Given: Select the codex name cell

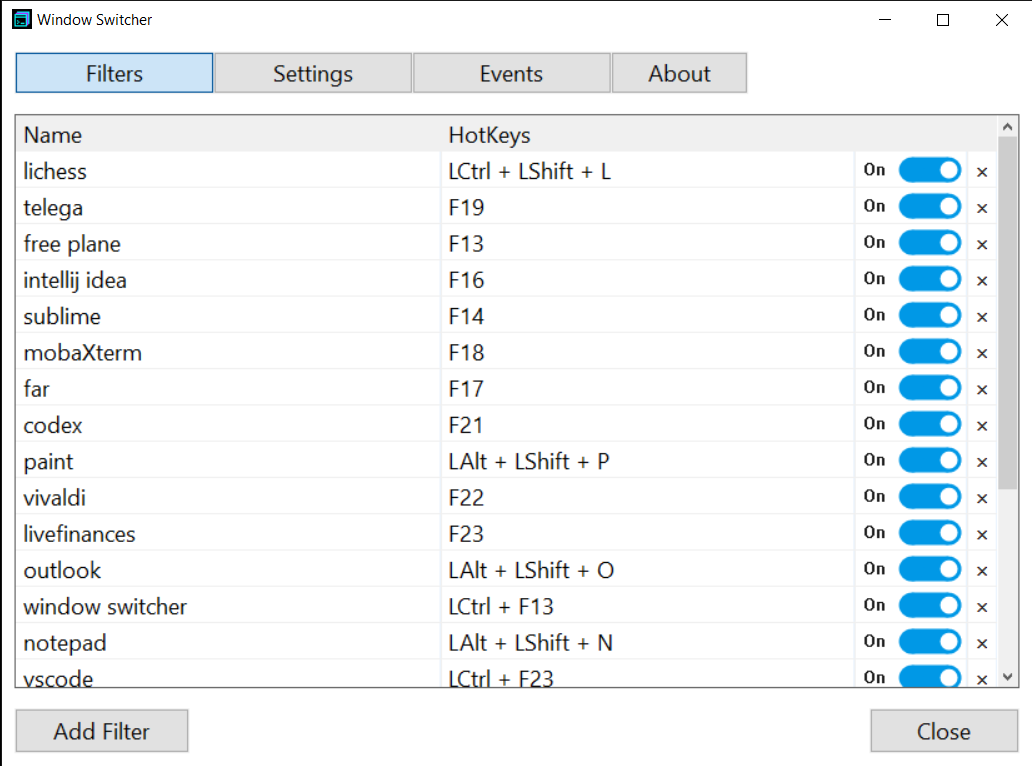Looking at the screenshot, I should pyautogui.click(x=228, y=425).
